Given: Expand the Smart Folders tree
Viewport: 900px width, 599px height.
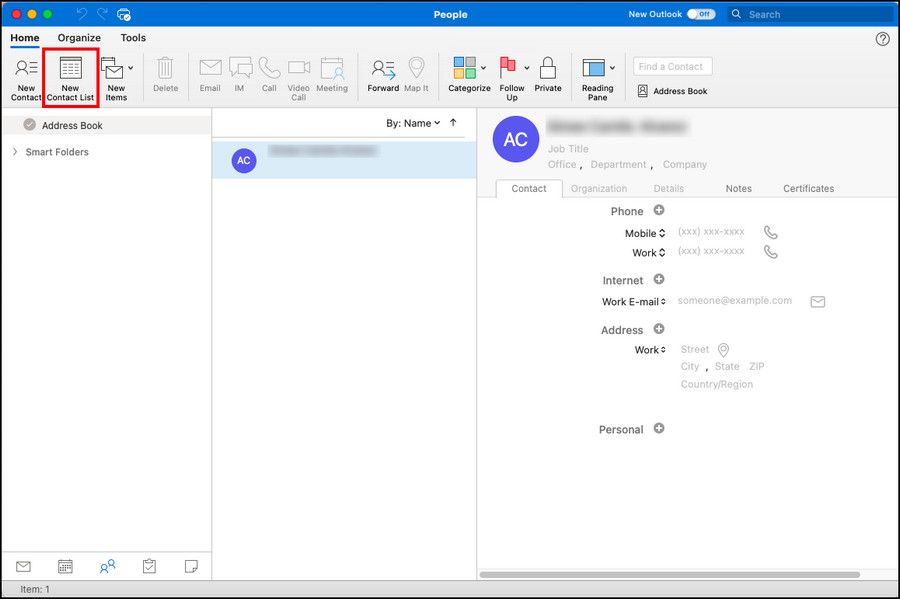Looking at the screenshot, I should click(x=14, y=152).
